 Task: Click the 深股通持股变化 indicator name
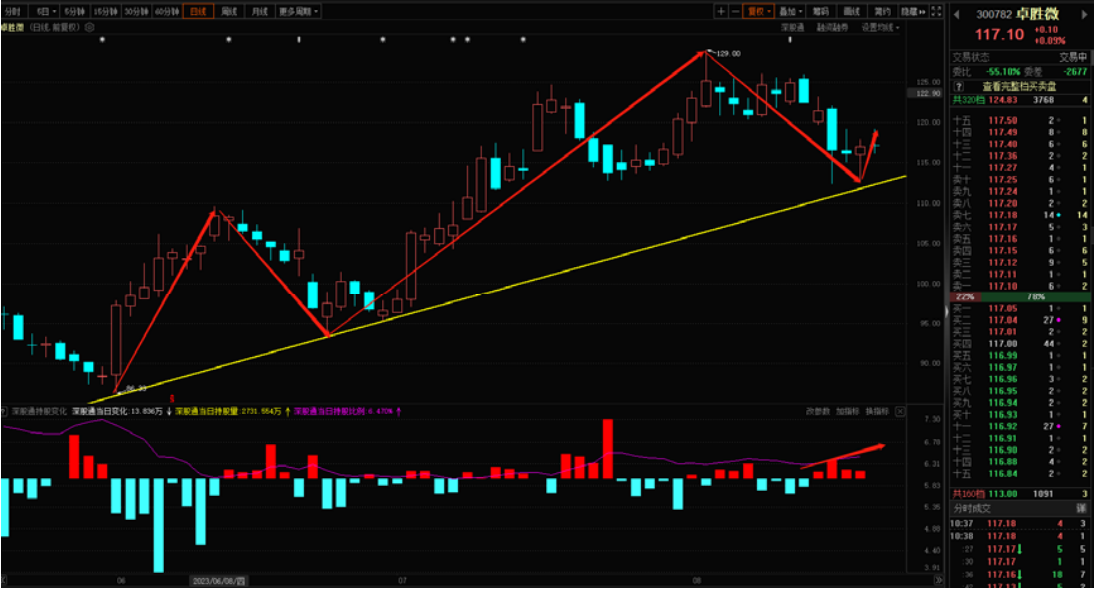coord(39,412)
